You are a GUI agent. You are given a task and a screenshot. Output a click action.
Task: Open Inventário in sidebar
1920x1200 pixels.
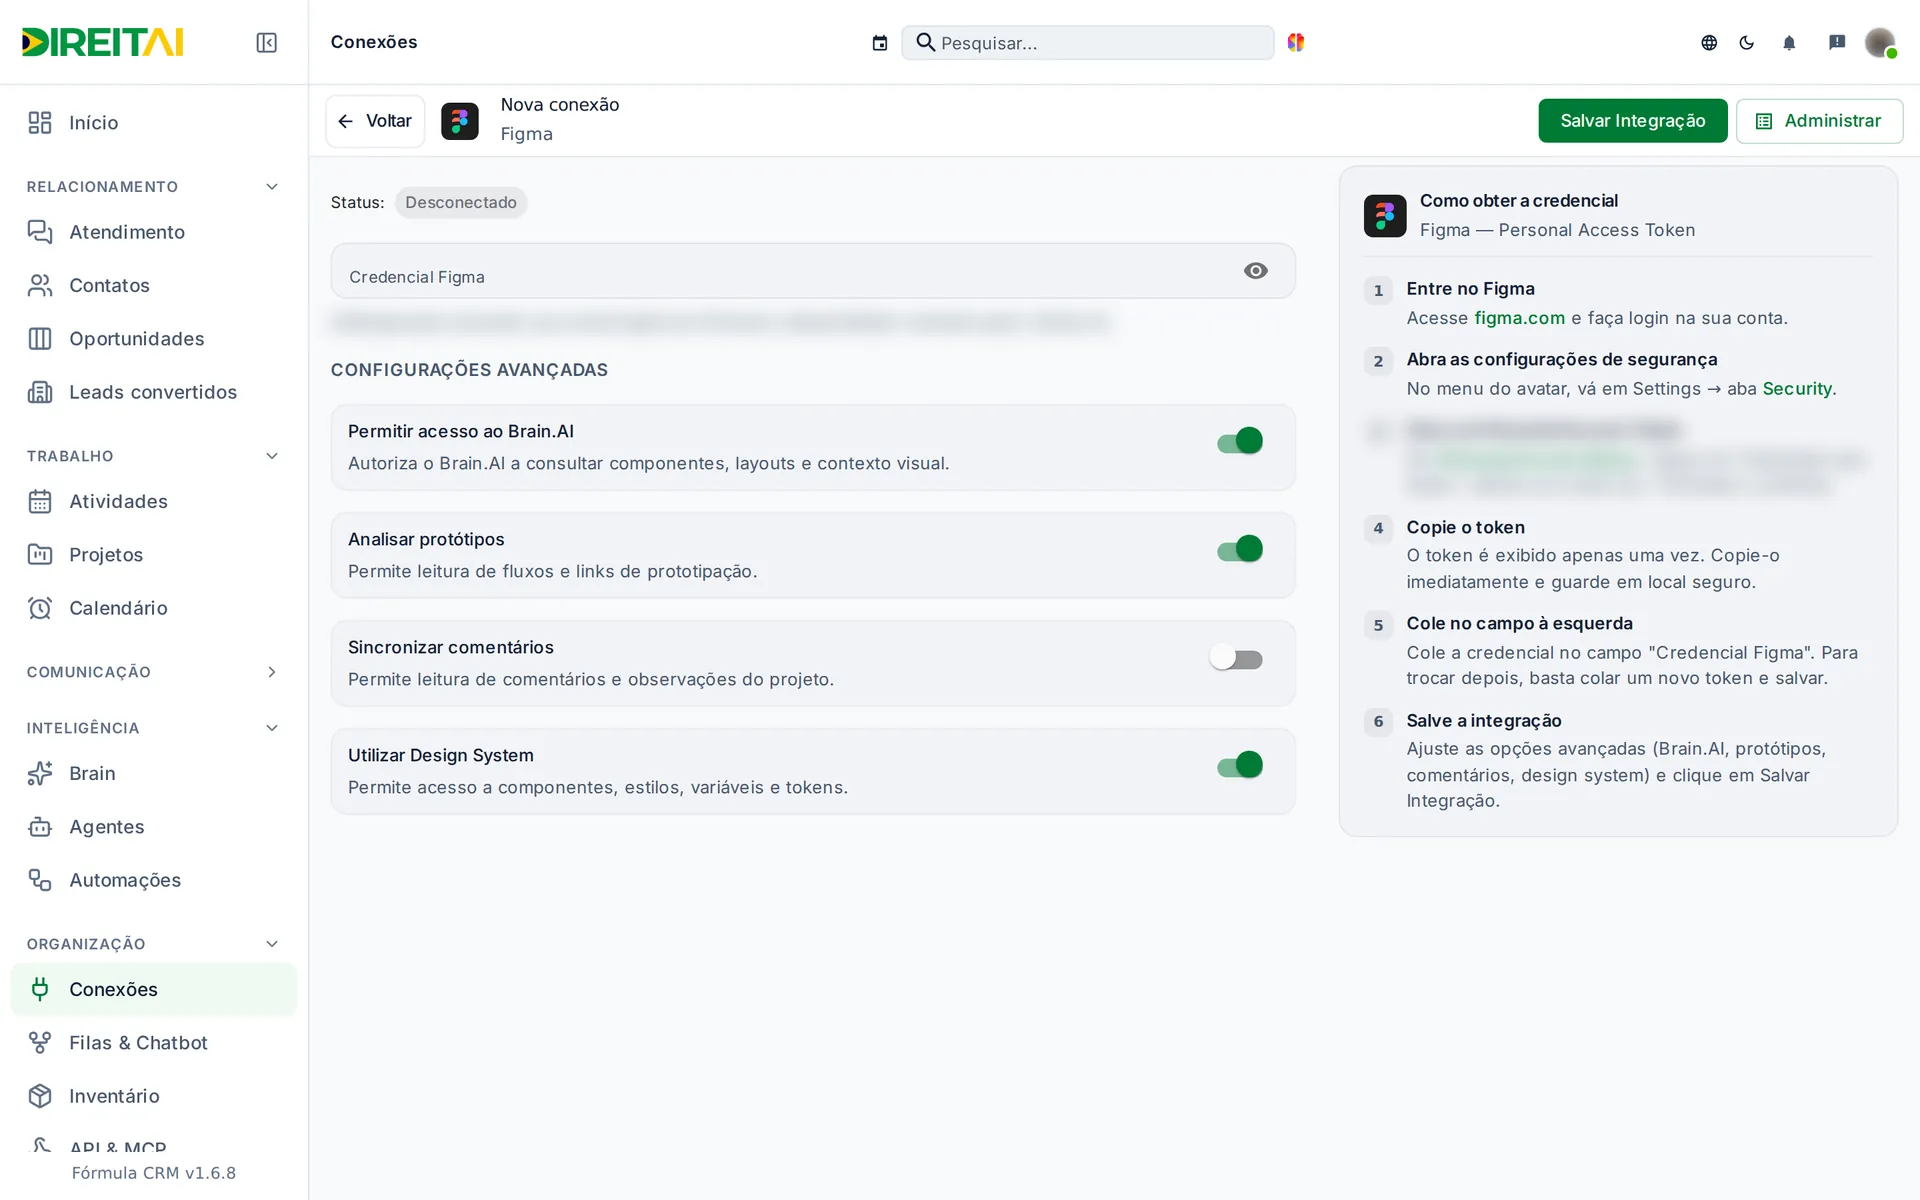point(154,1096)
